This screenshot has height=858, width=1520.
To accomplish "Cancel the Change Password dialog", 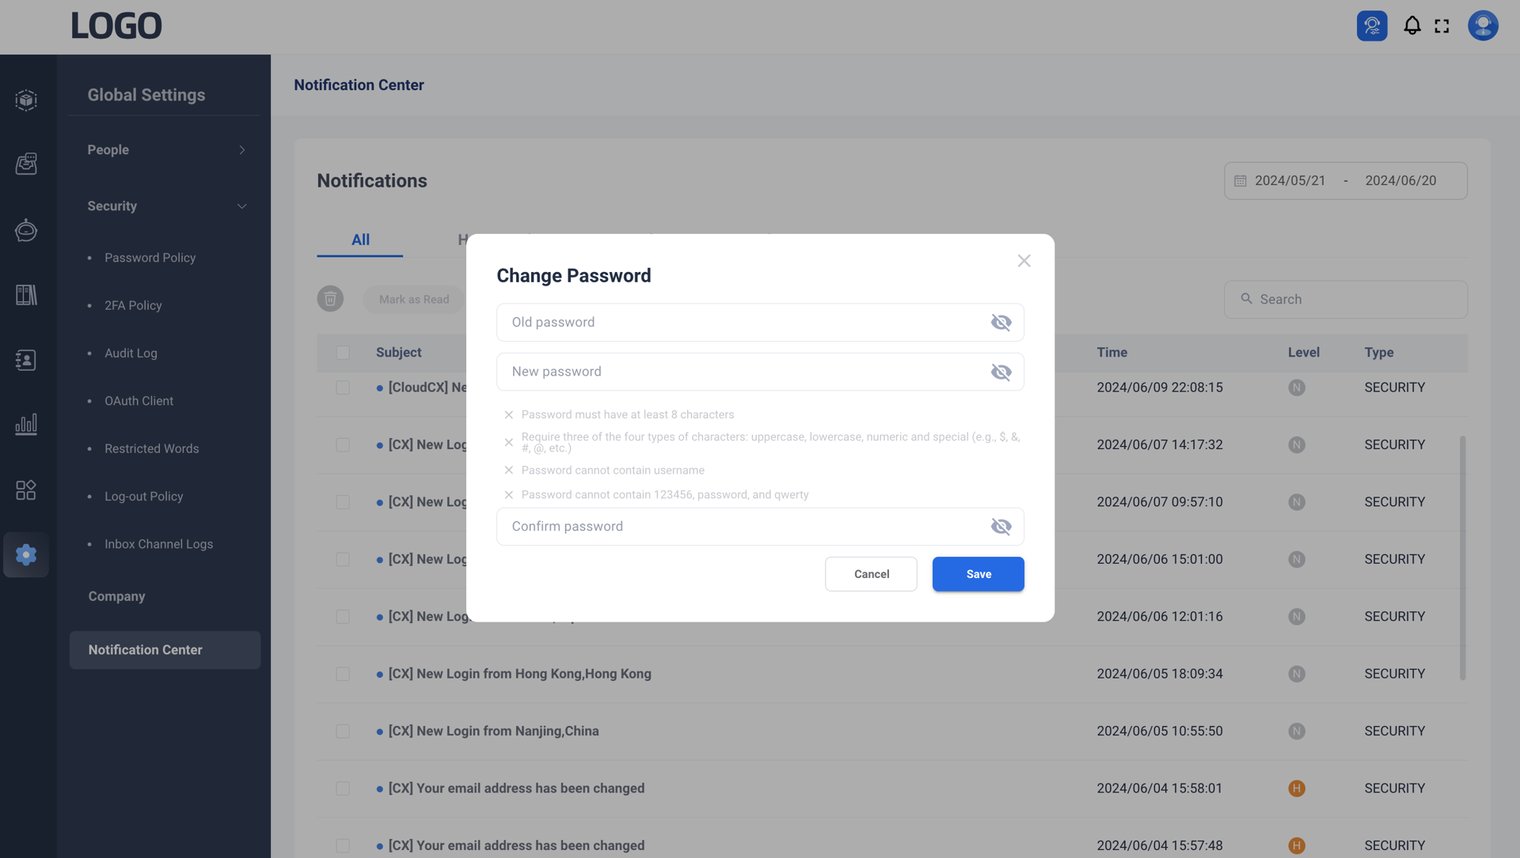I will coord(870,574).
